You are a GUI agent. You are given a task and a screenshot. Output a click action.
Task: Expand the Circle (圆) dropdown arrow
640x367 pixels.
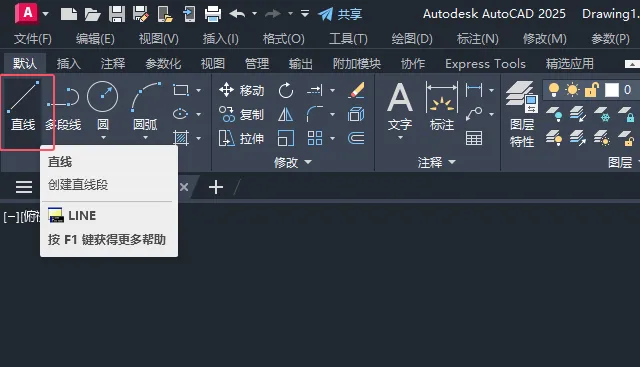[103, 138]
